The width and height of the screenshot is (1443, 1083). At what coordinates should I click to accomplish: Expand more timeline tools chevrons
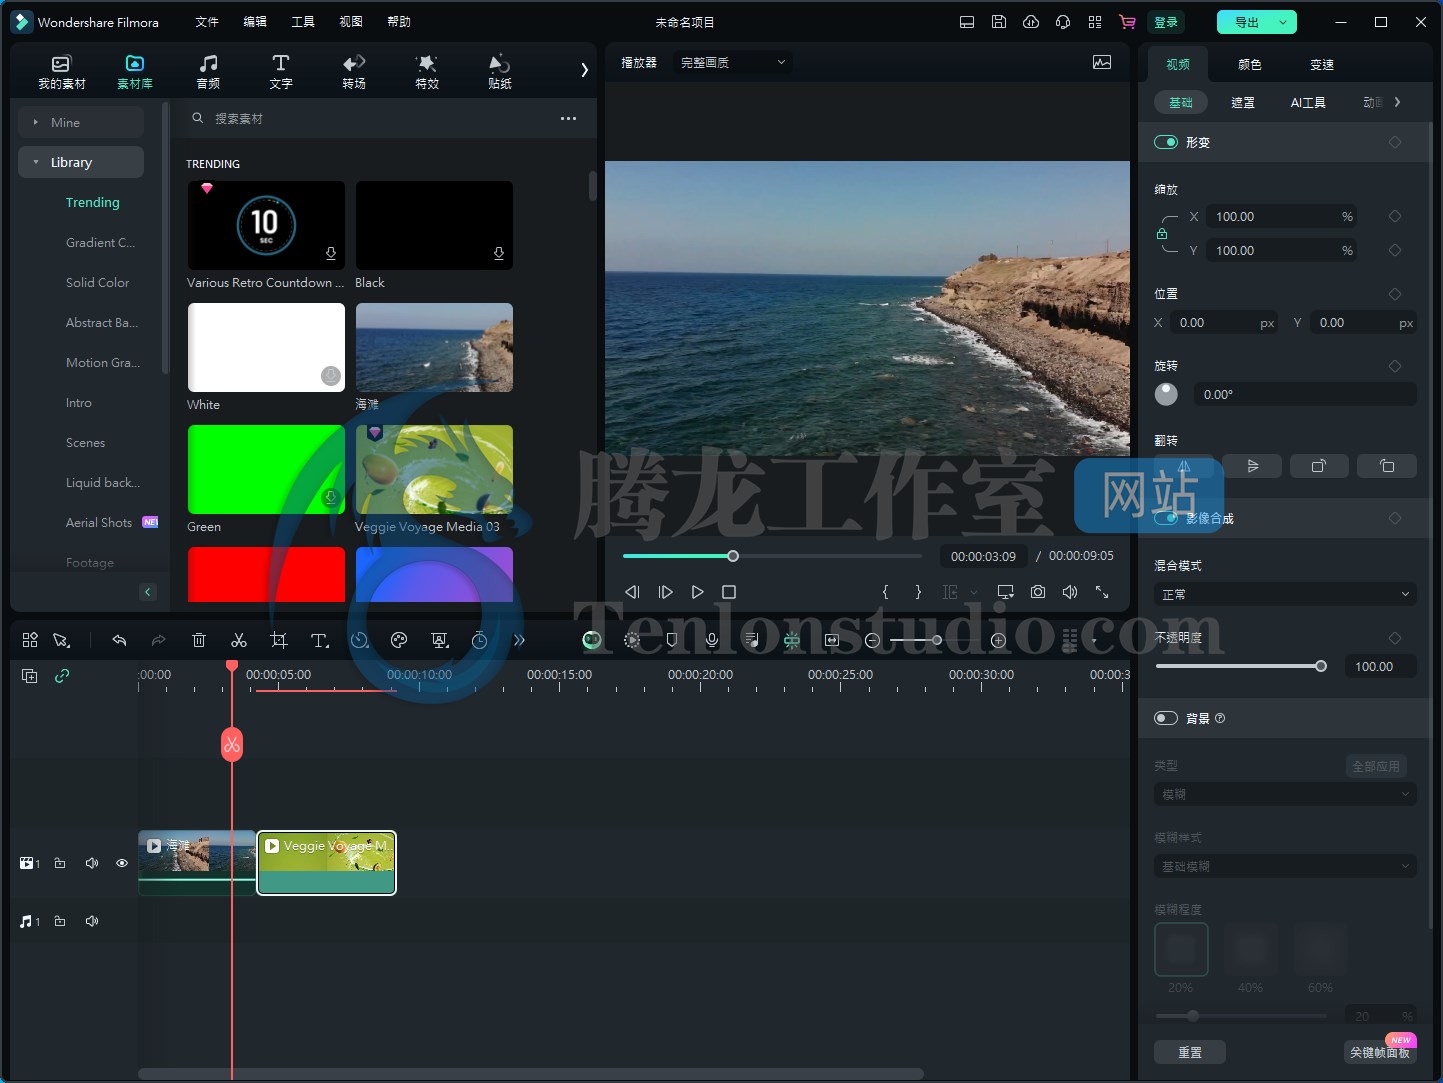519,640
